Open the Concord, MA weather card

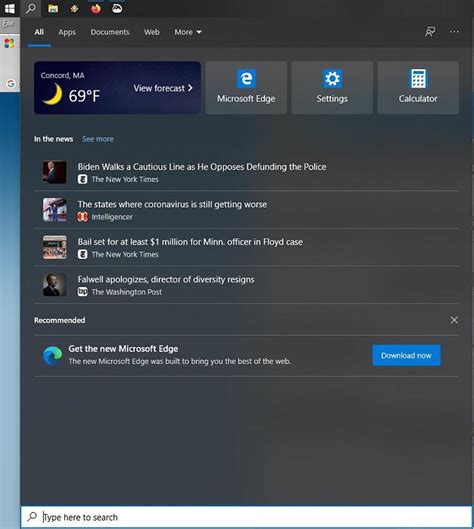coord(117,87)
